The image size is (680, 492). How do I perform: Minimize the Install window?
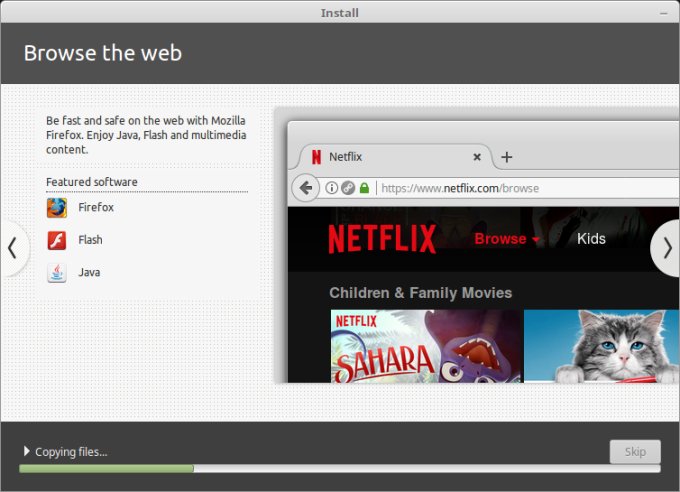coord(664,13)
